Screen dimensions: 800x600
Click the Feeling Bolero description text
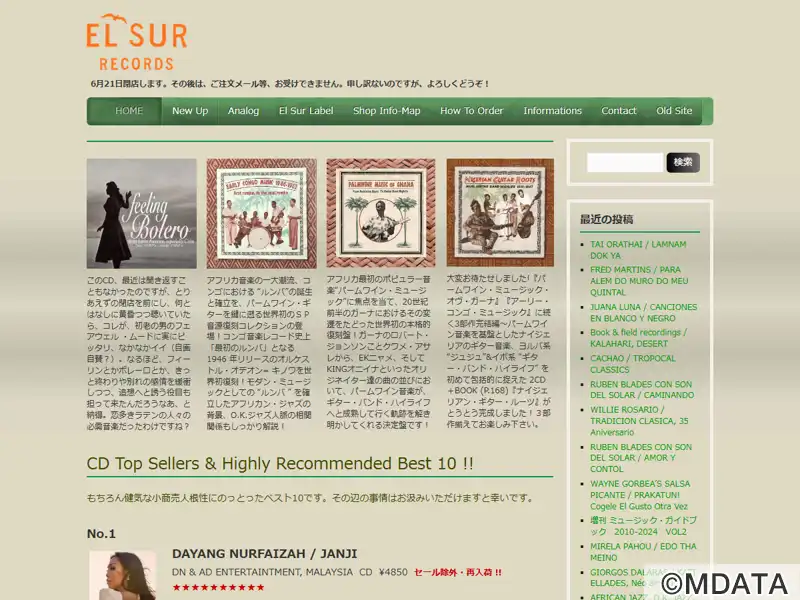139,353
